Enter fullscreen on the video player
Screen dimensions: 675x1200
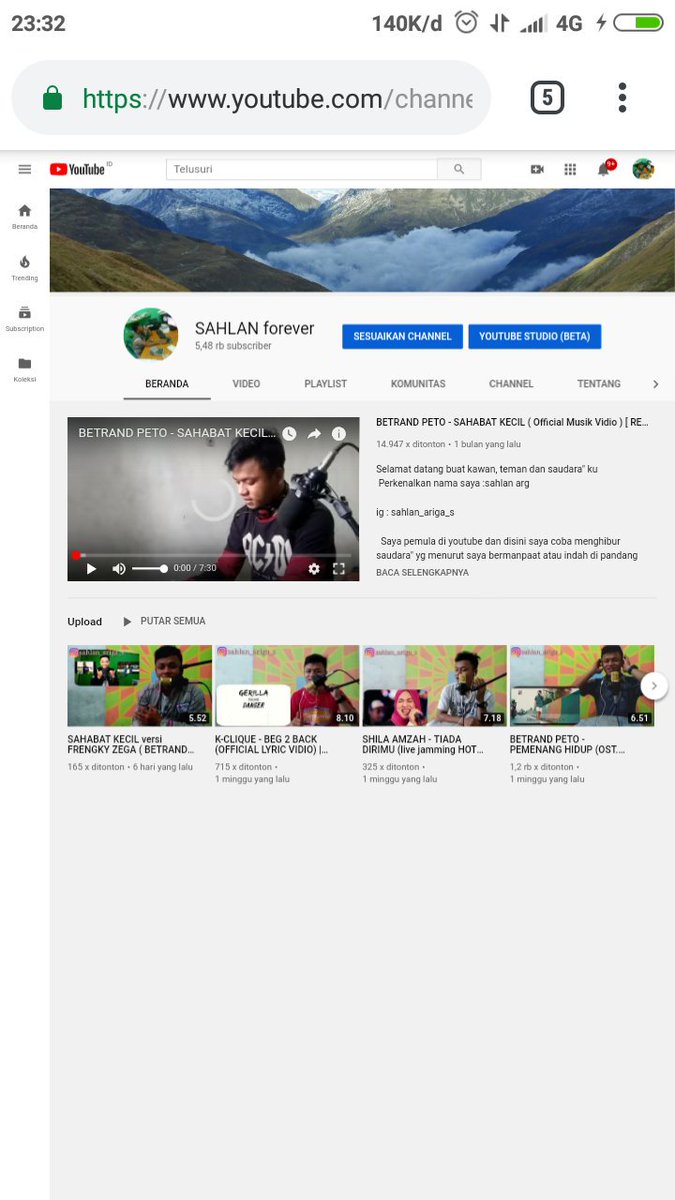click(339, 568)
